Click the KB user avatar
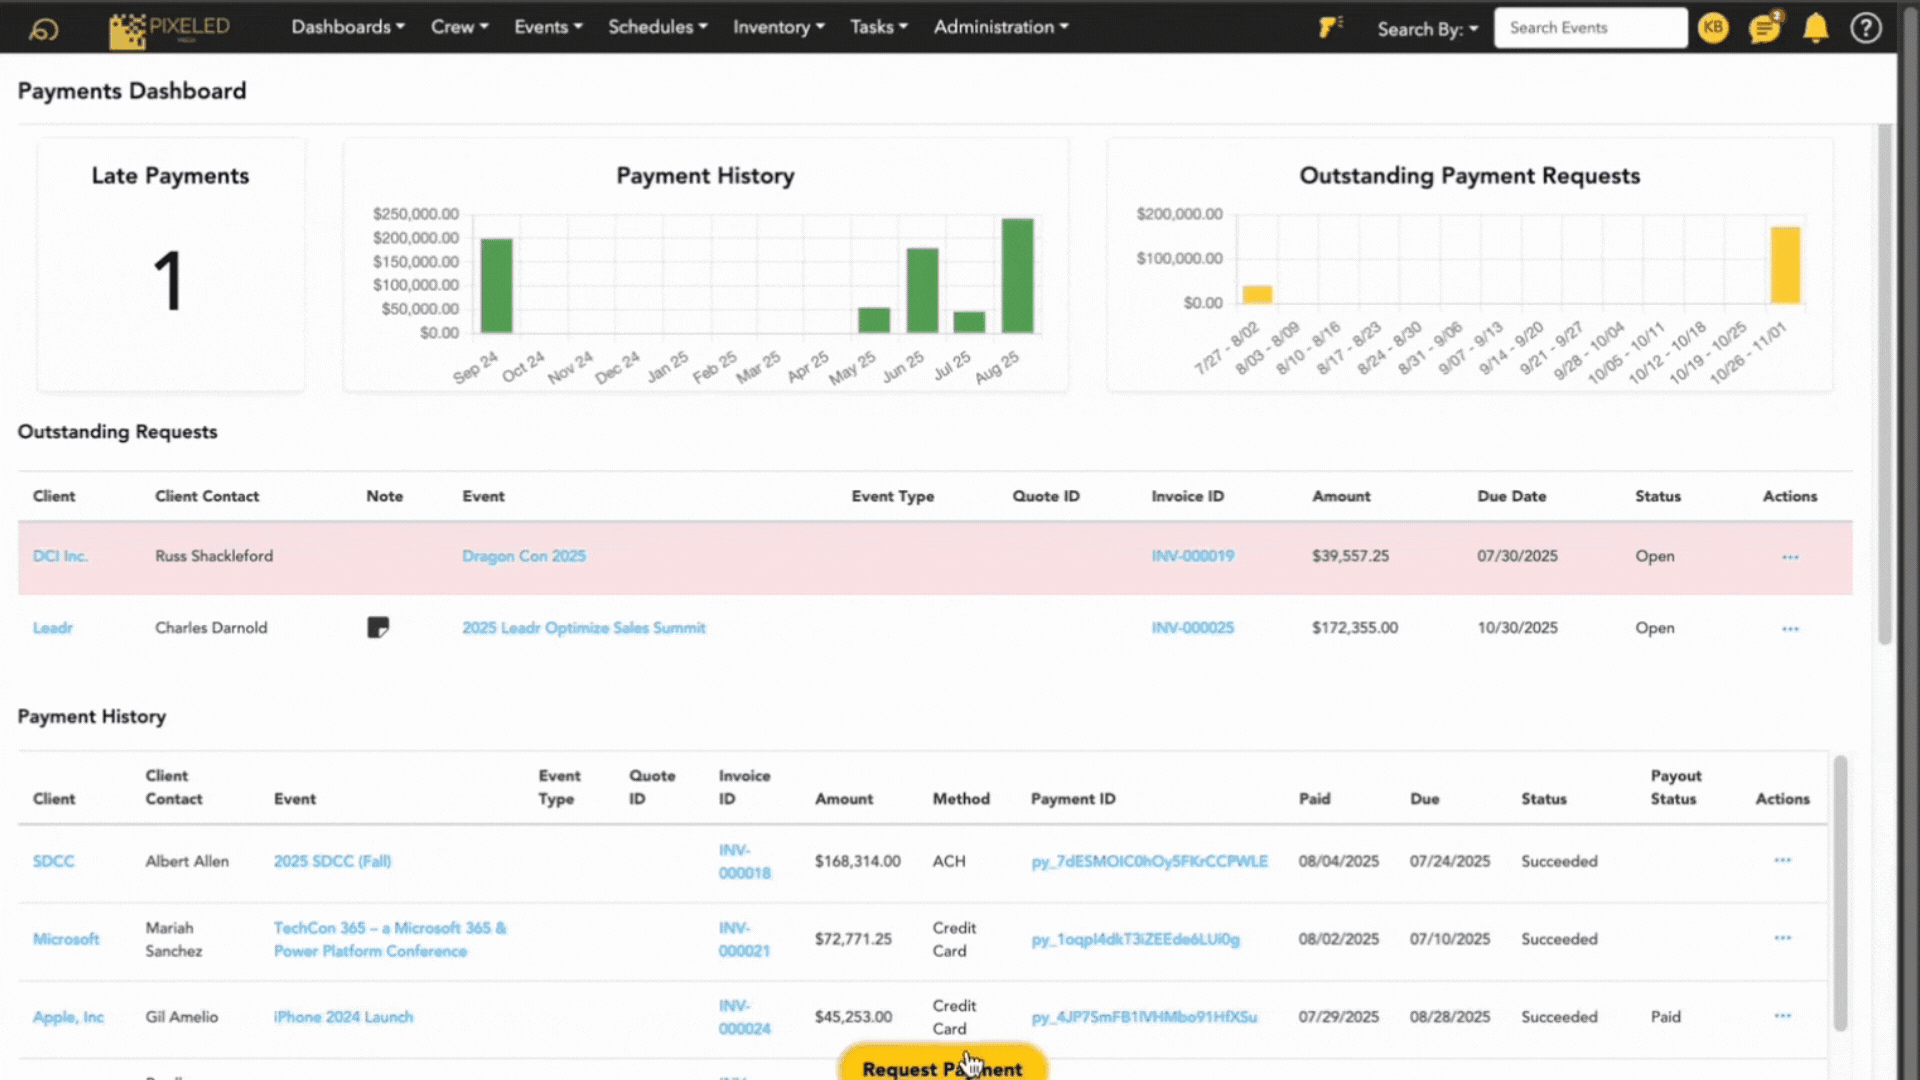This screenshot has height=1080, width=1920. (1713, 27)
